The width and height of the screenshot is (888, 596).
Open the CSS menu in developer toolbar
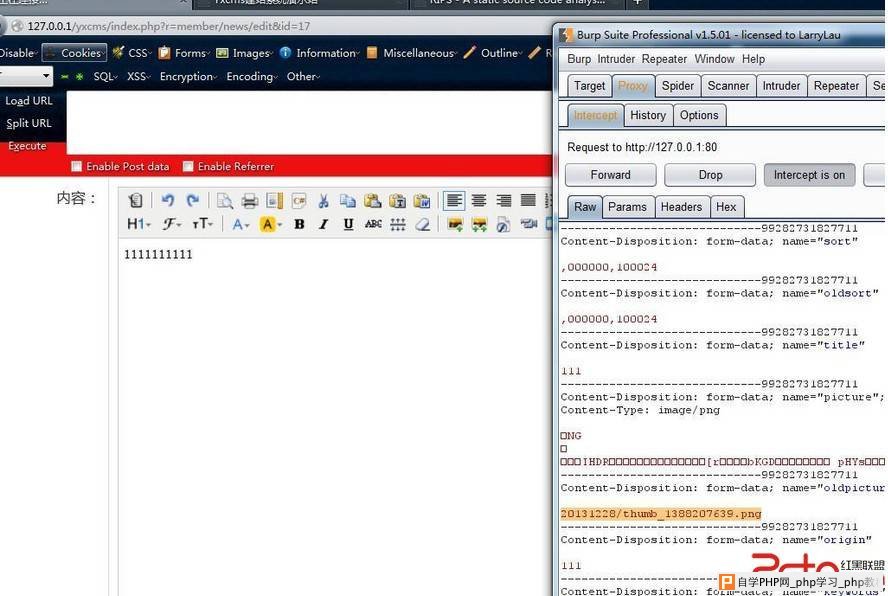133,53
